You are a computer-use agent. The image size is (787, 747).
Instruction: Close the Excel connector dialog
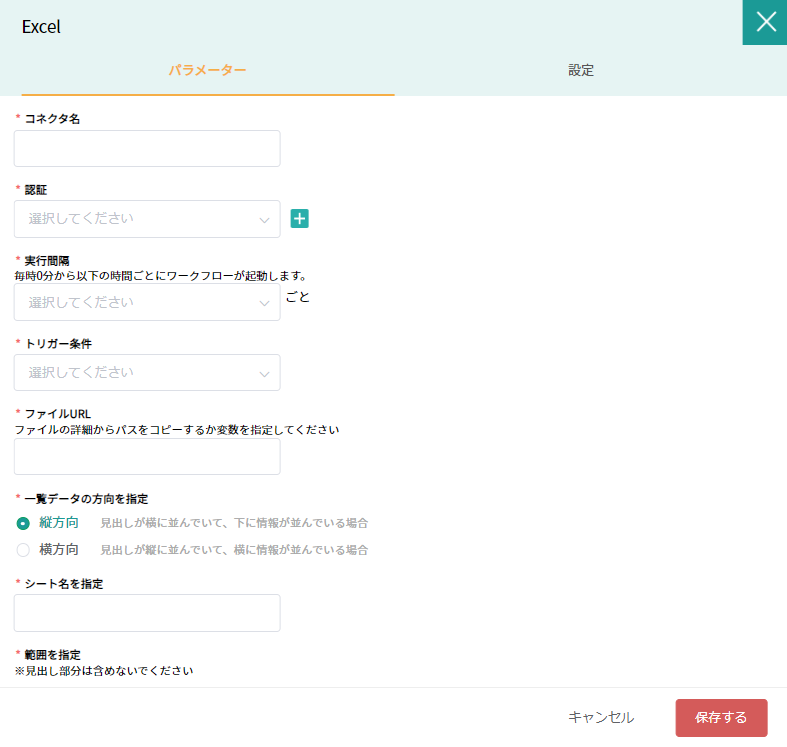pyautogui.click(x=765, y=22)
